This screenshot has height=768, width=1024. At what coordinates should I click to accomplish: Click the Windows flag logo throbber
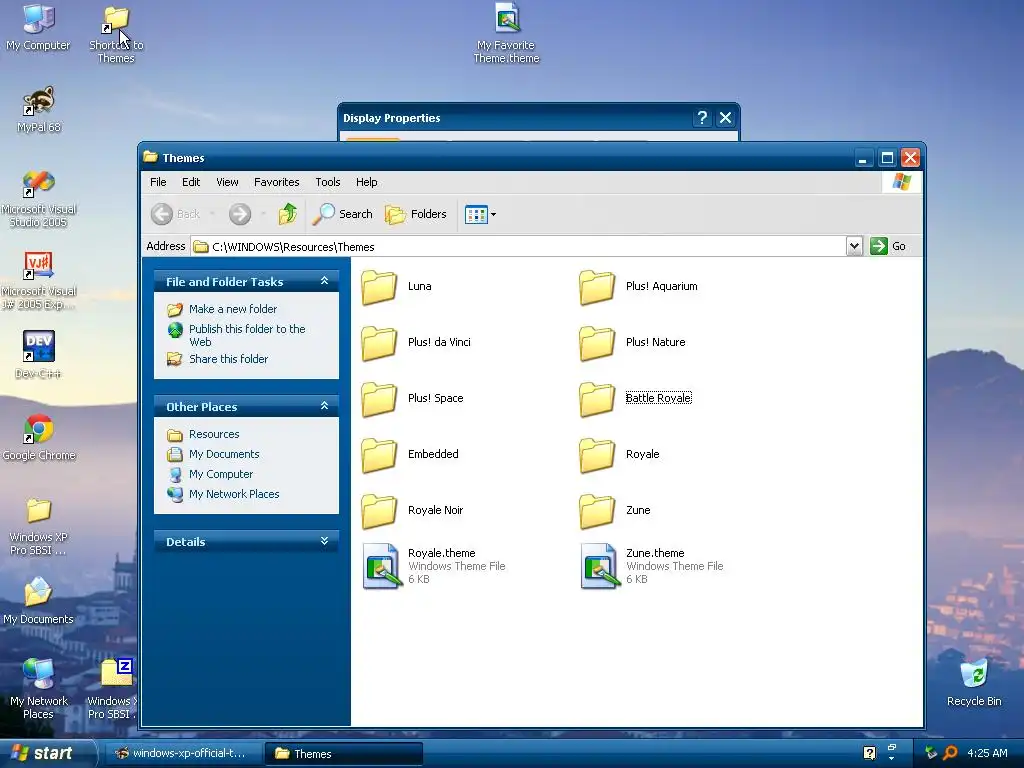(x=902, y=182)
